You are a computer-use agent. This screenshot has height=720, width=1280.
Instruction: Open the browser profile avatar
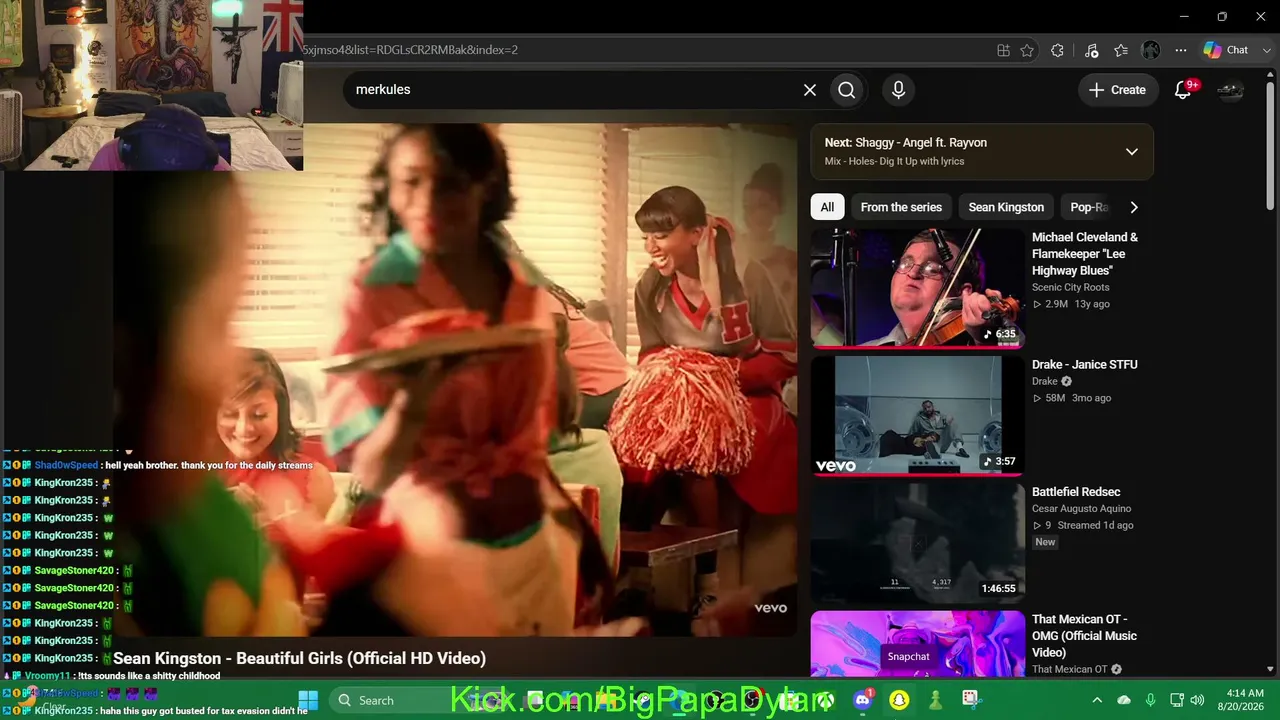coord(1151,50)
